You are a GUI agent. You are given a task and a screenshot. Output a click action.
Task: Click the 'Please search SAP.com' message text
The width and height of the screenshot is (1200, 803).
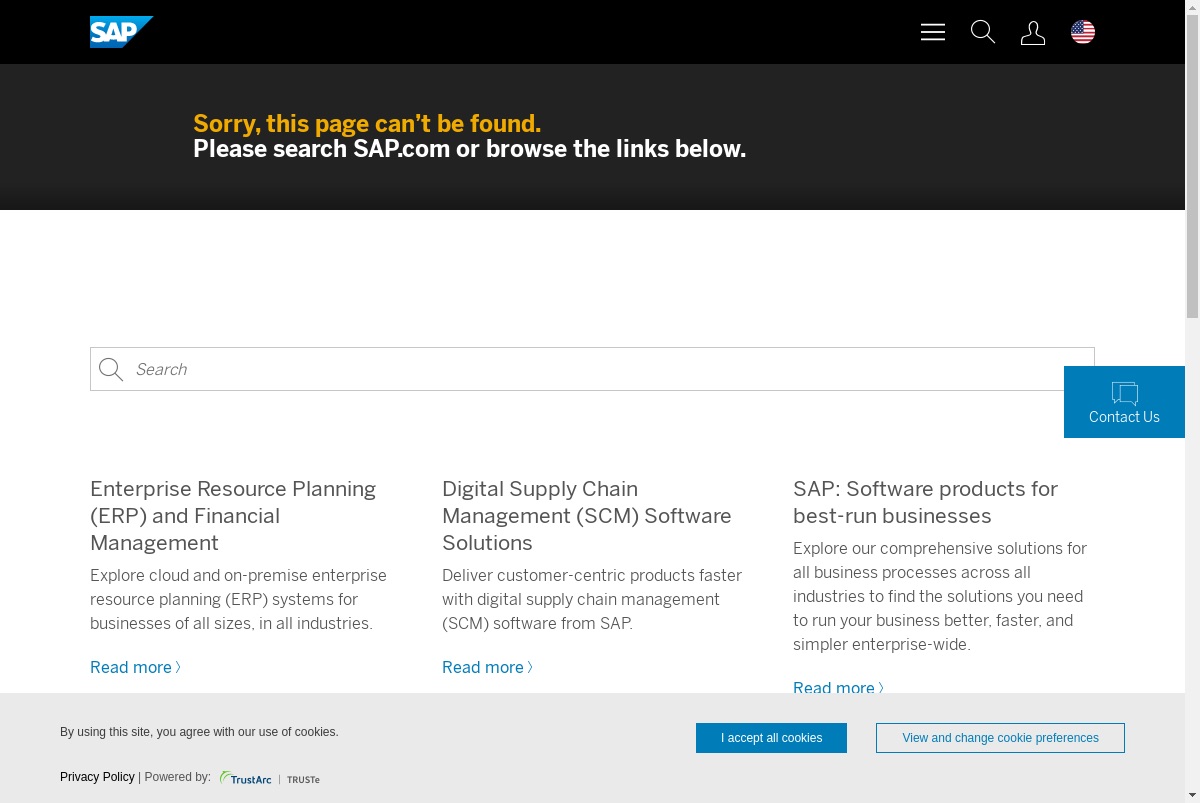469,149
